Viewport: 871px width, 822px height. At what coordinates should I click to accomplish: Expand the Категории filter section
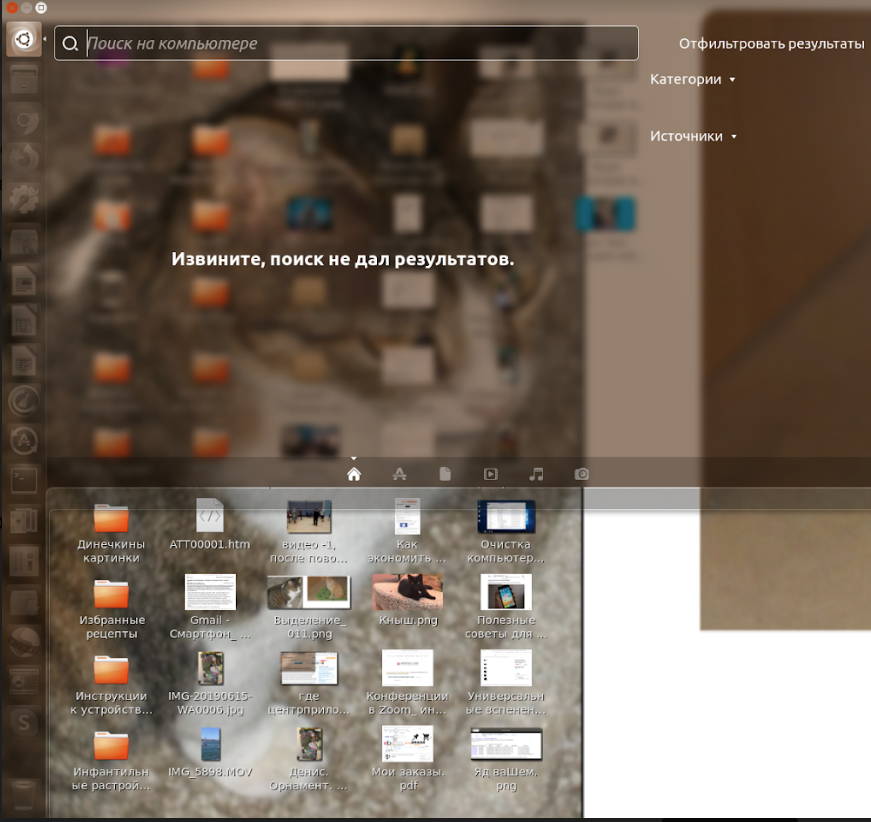tap(692, 79)
